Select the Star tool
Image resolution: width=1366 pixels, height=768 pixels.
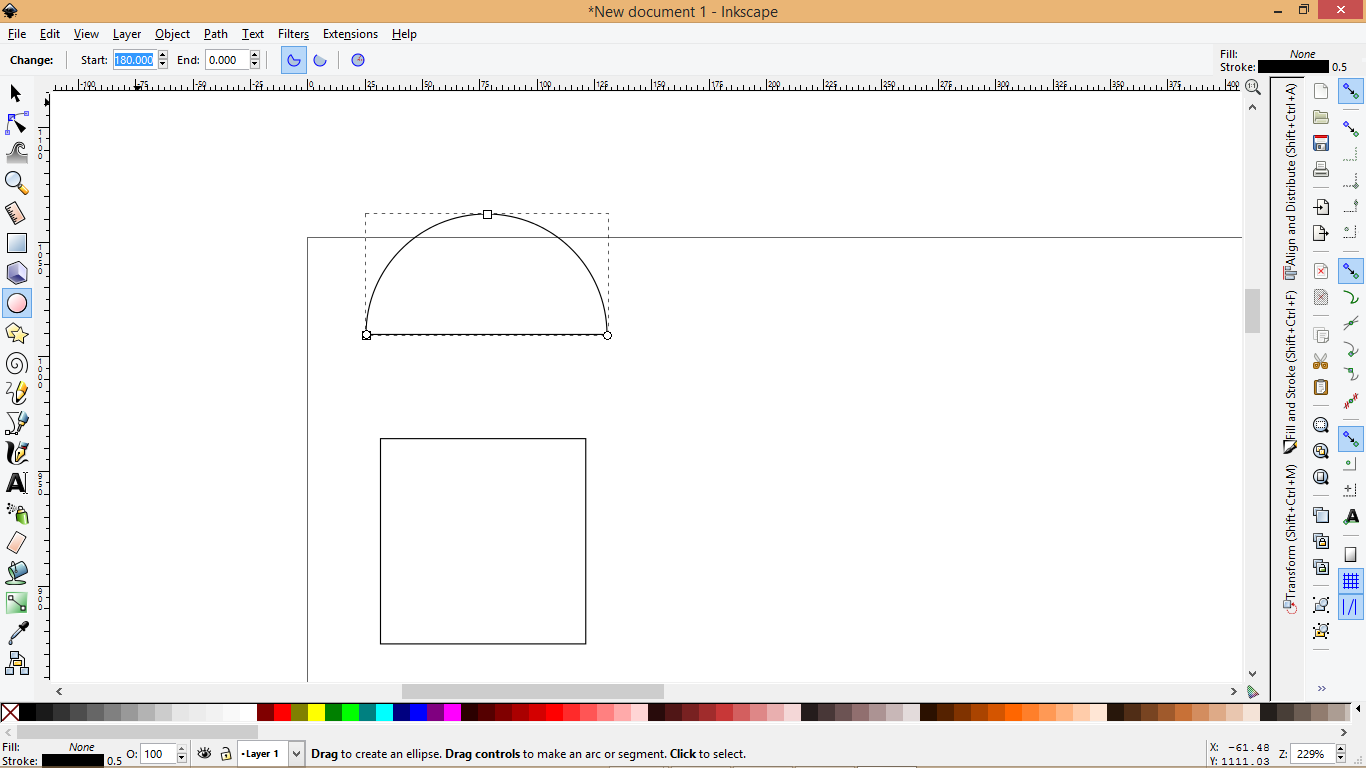point(17,333)
